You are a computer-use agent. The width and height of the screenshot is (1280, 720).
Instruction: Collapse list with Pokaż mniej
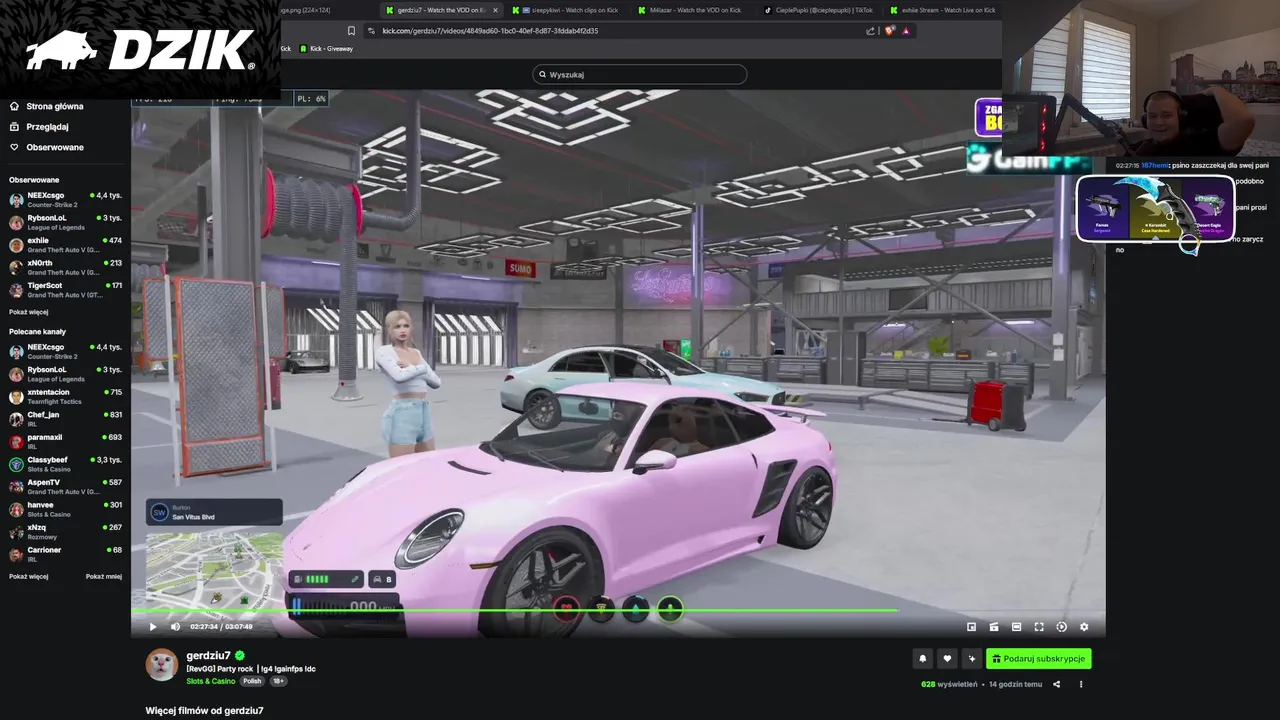[103, 576]
